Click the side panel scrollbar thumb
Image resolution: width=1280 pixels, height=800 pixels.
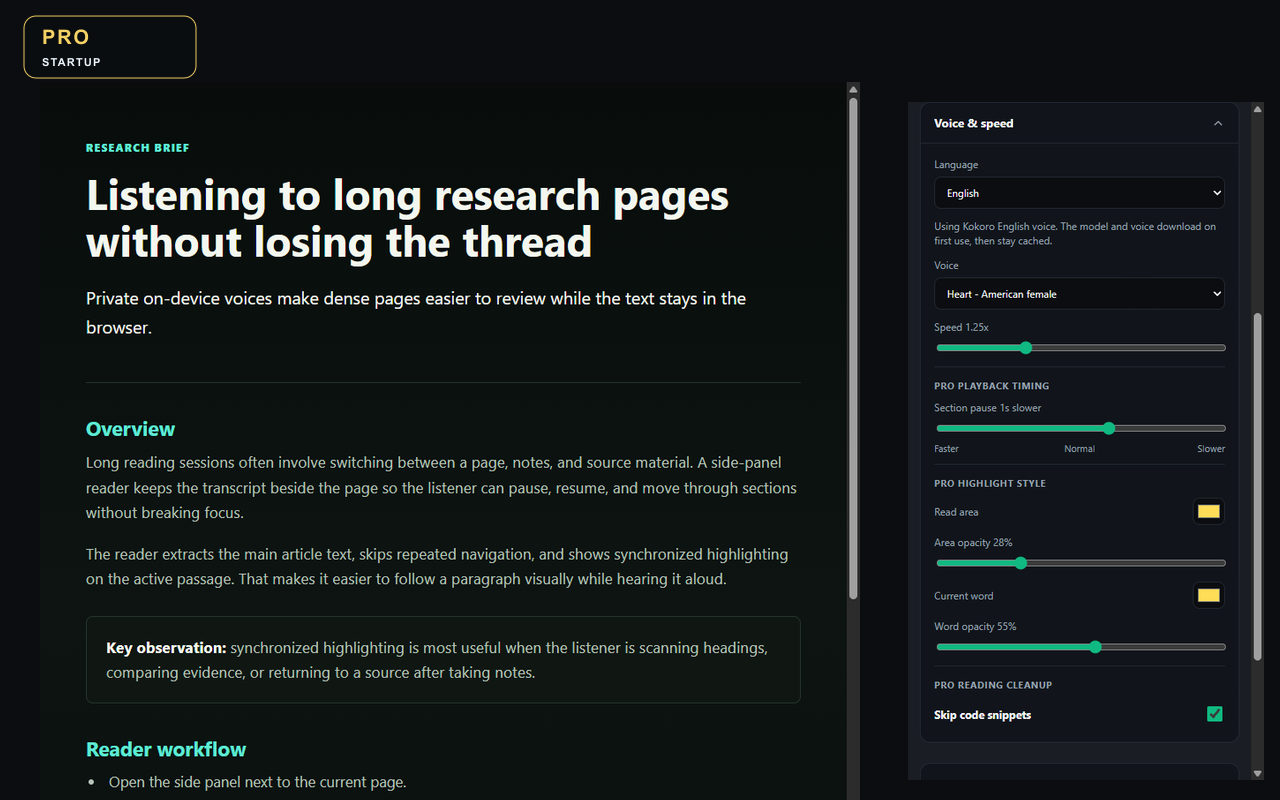pyautogui.click(x=1257, y=486)
